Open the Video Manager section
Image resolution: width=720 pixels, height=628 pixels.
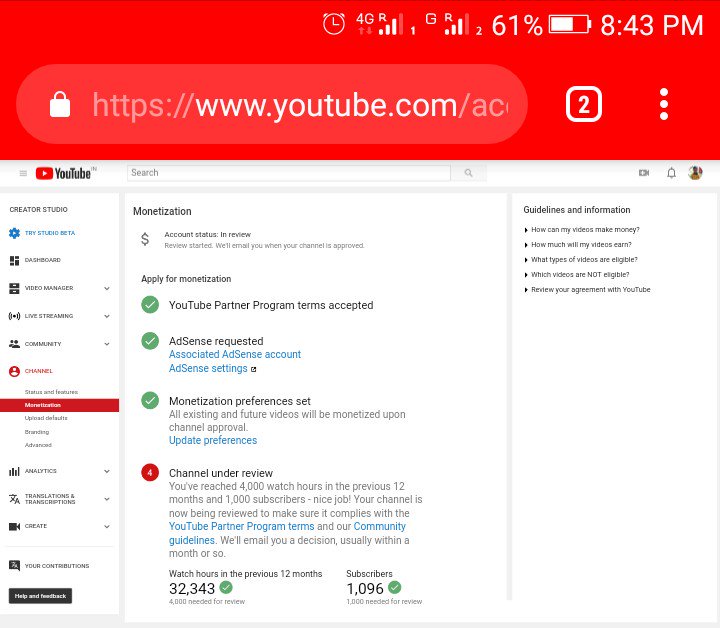point(49,288)
